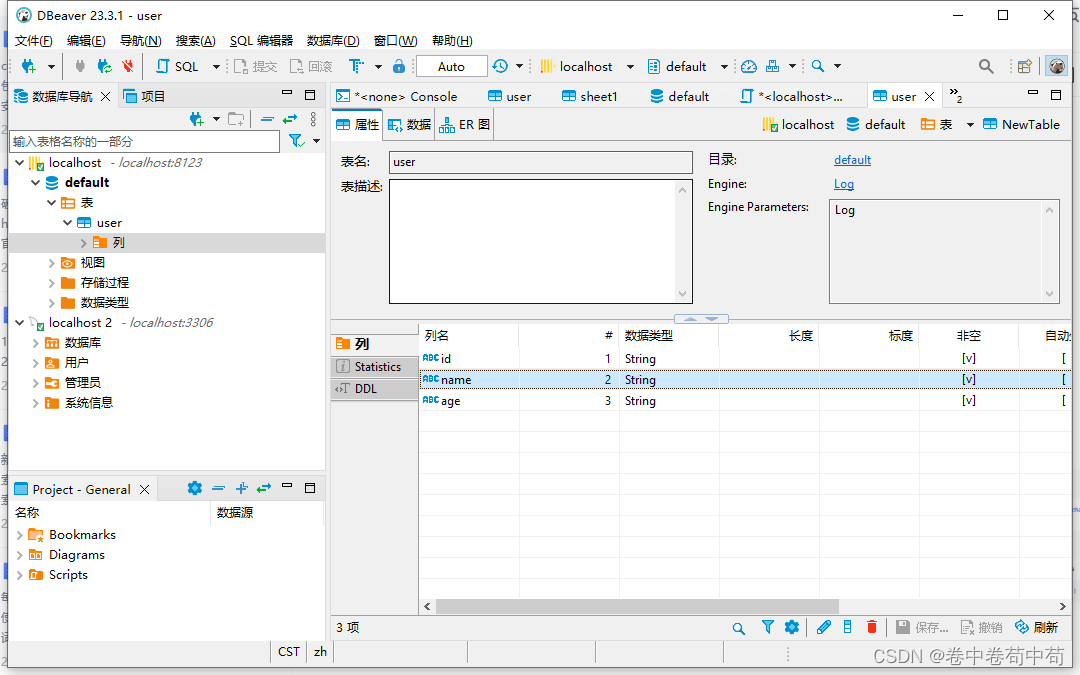Viewport: 1080px width, 675px height.
Task: Delete row using trash icon
Action: coord(871,627)
